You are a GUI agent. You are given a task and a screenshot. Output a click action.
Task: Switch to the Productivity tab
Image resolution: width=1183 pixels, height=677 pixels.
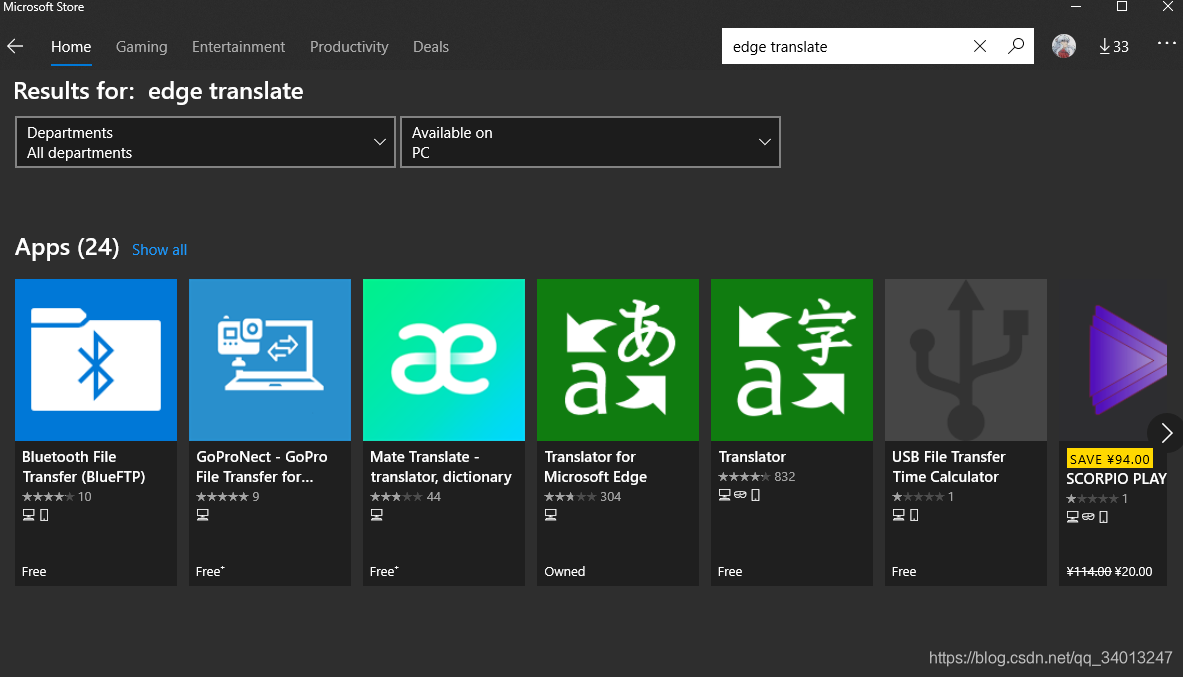(349, 47)
